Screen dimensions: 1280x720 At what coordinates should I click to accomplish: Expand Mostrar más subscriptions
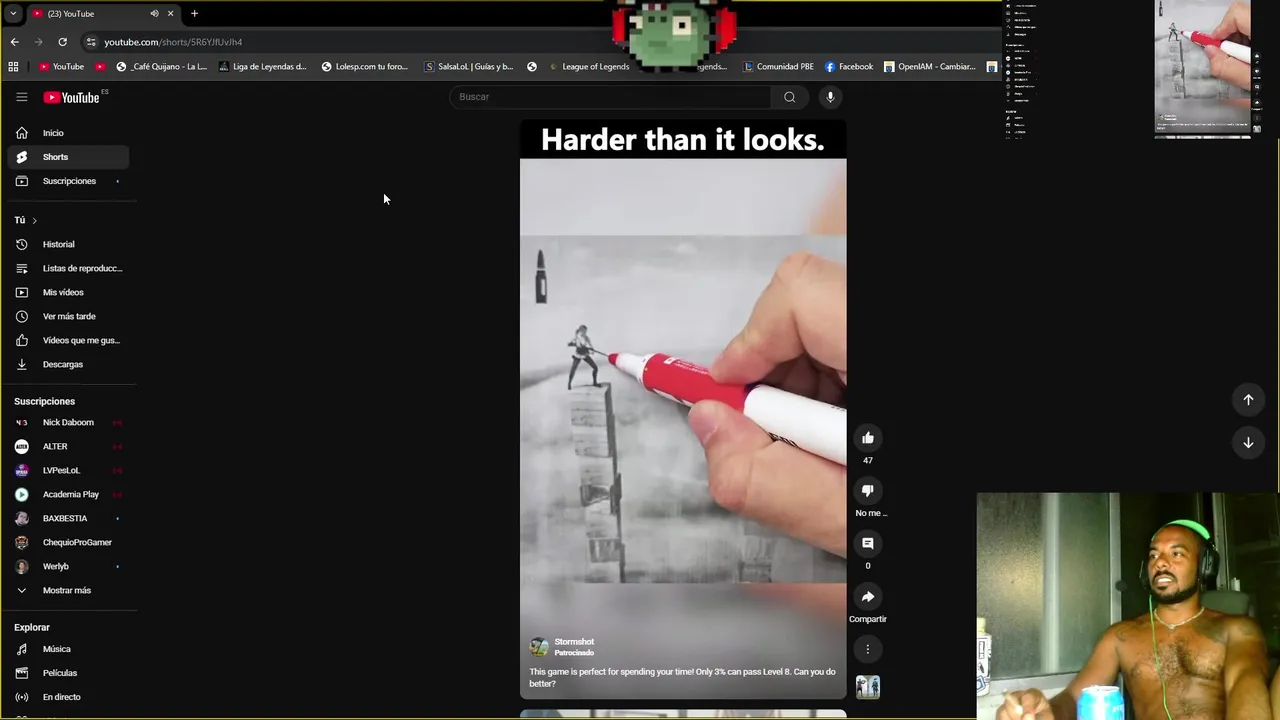tap(68, 590)
